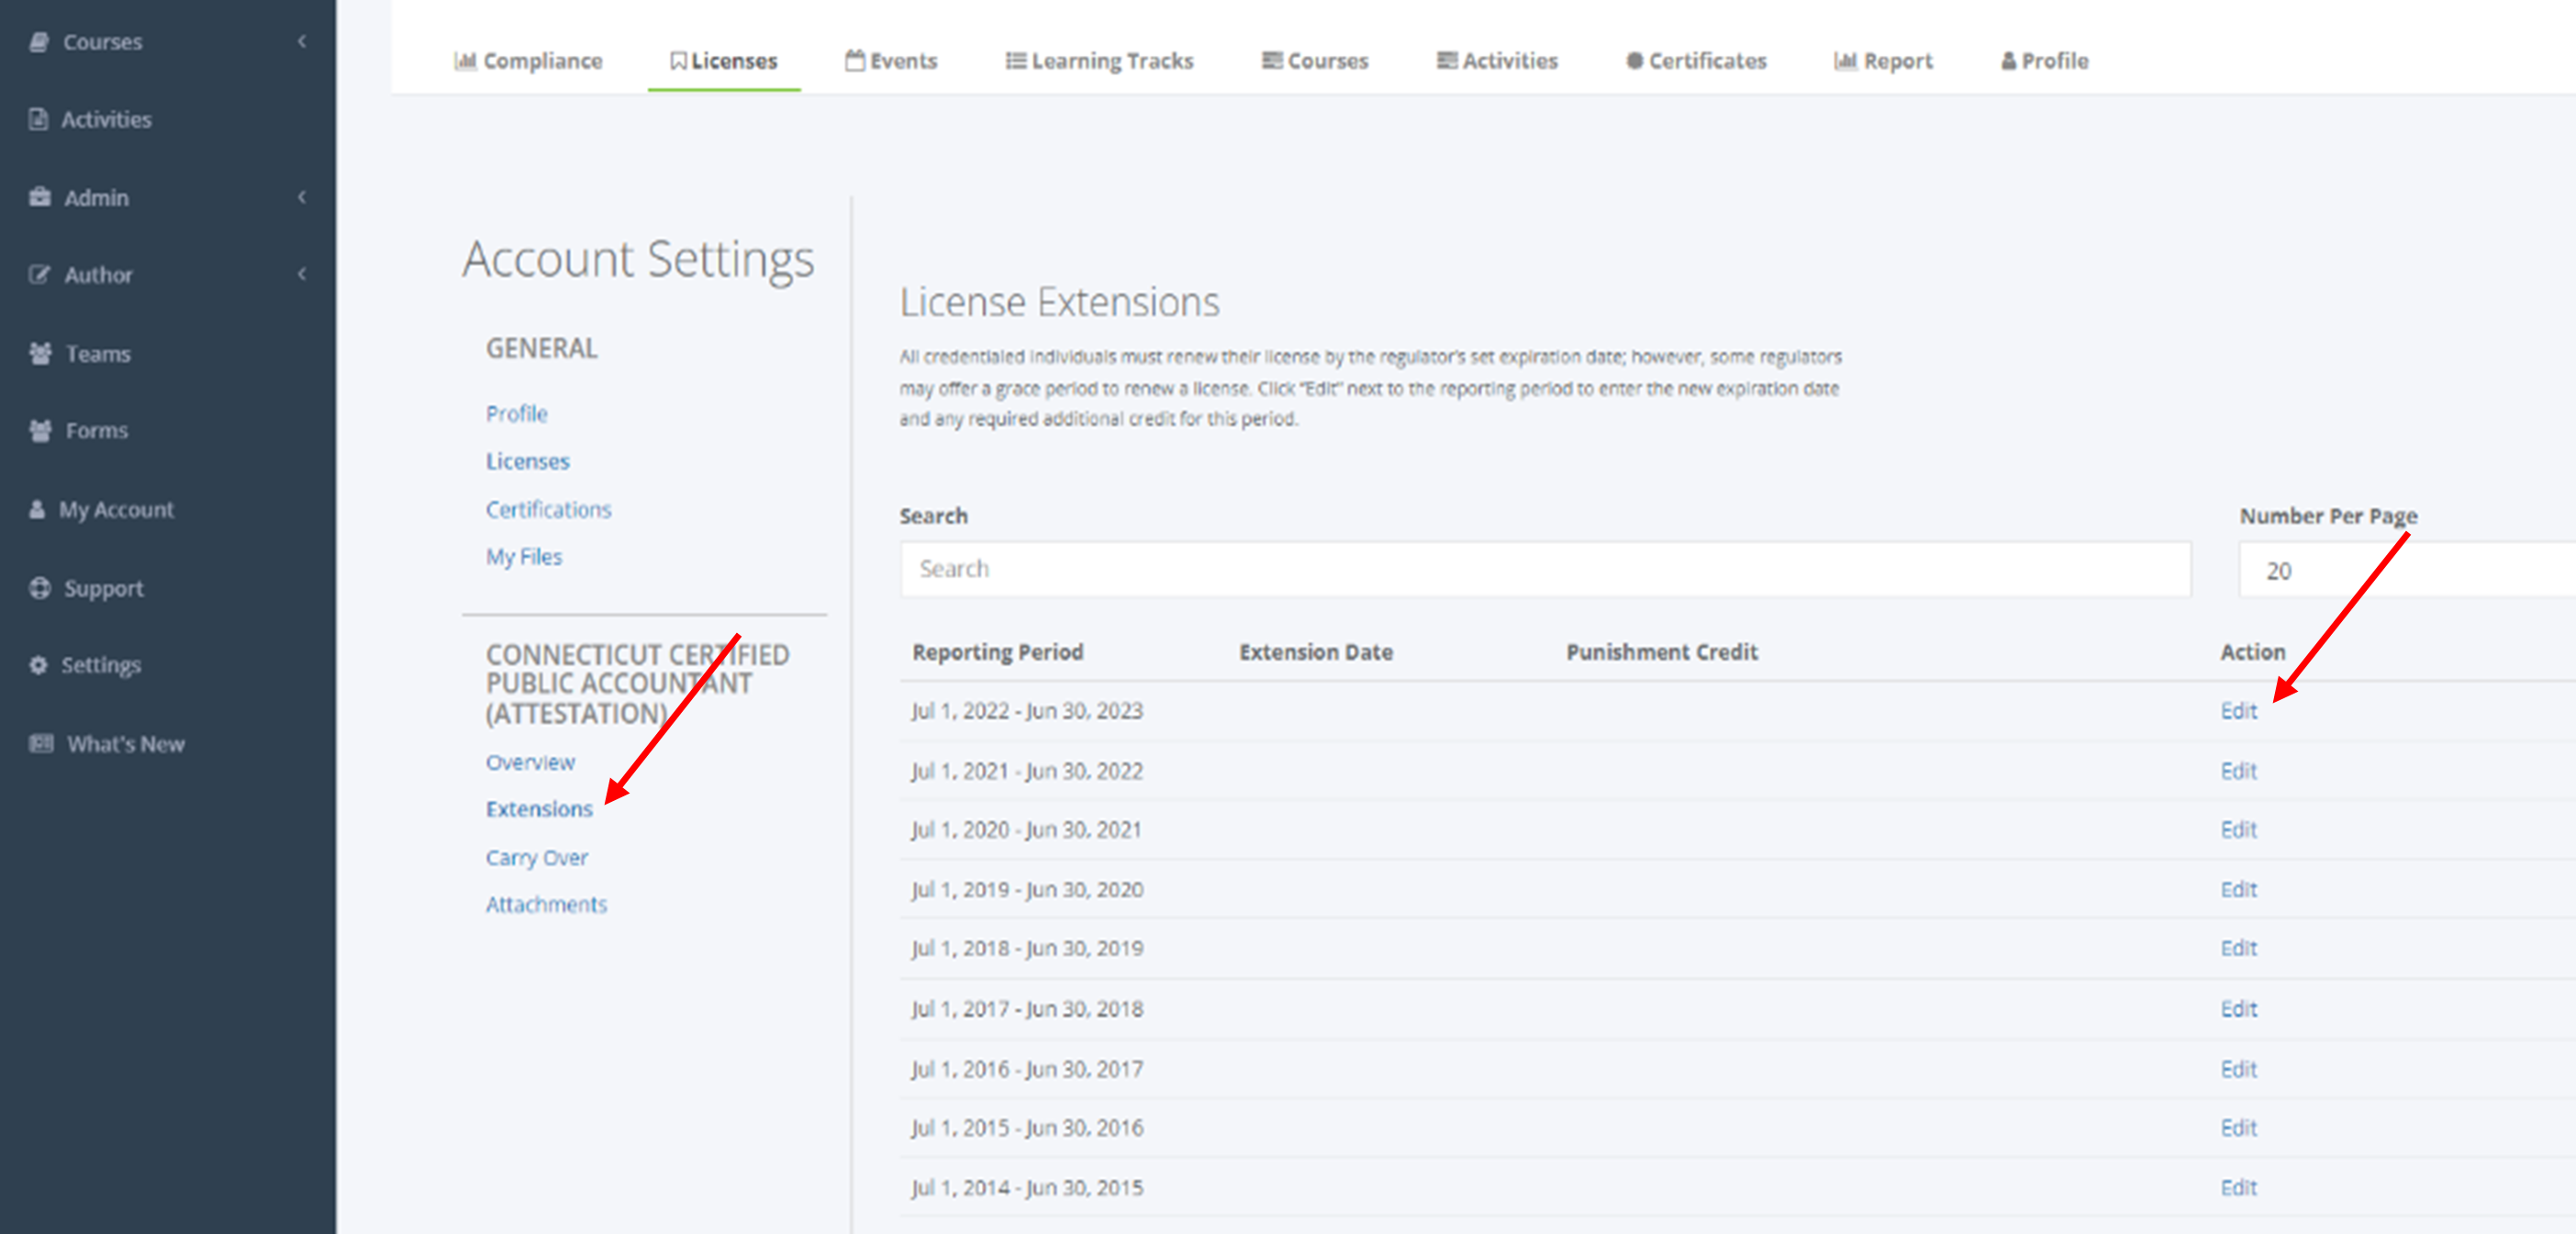
Task: Open the Carry Over link
Action: (536, 857)
